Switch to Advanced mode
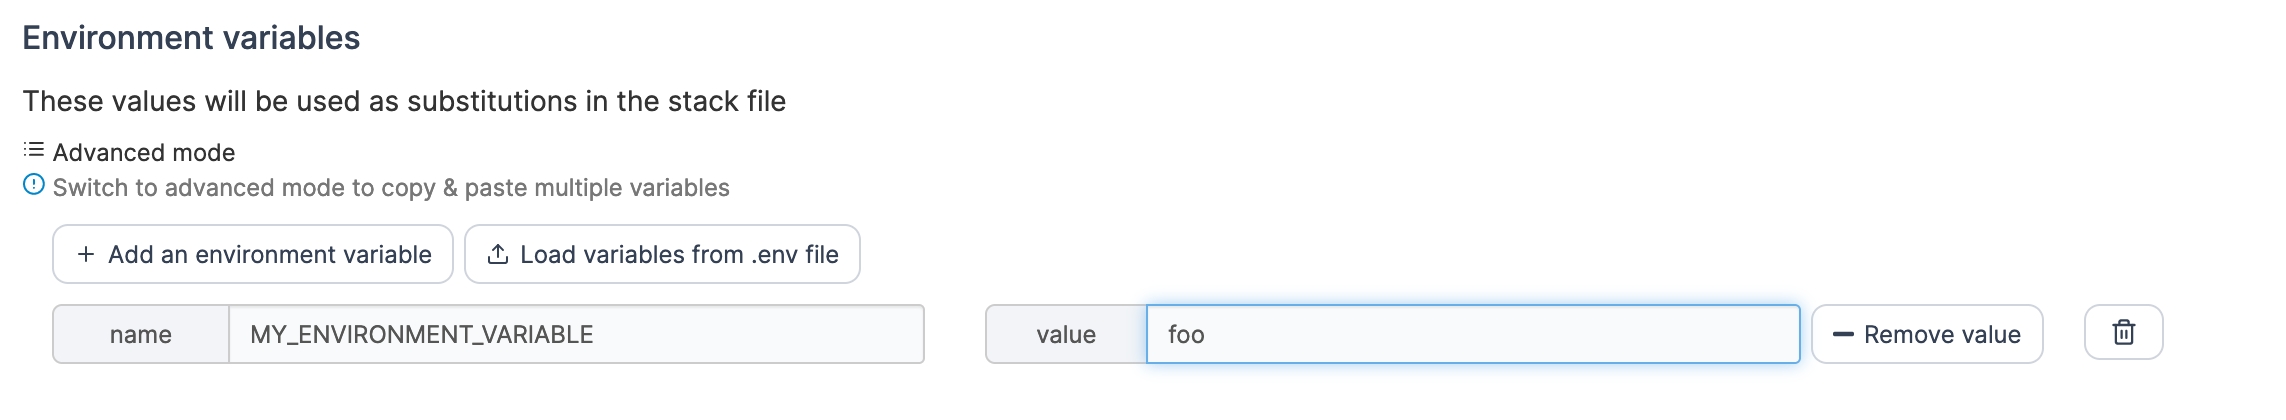This screenshot has height=420, width=2286. [143, 153]
